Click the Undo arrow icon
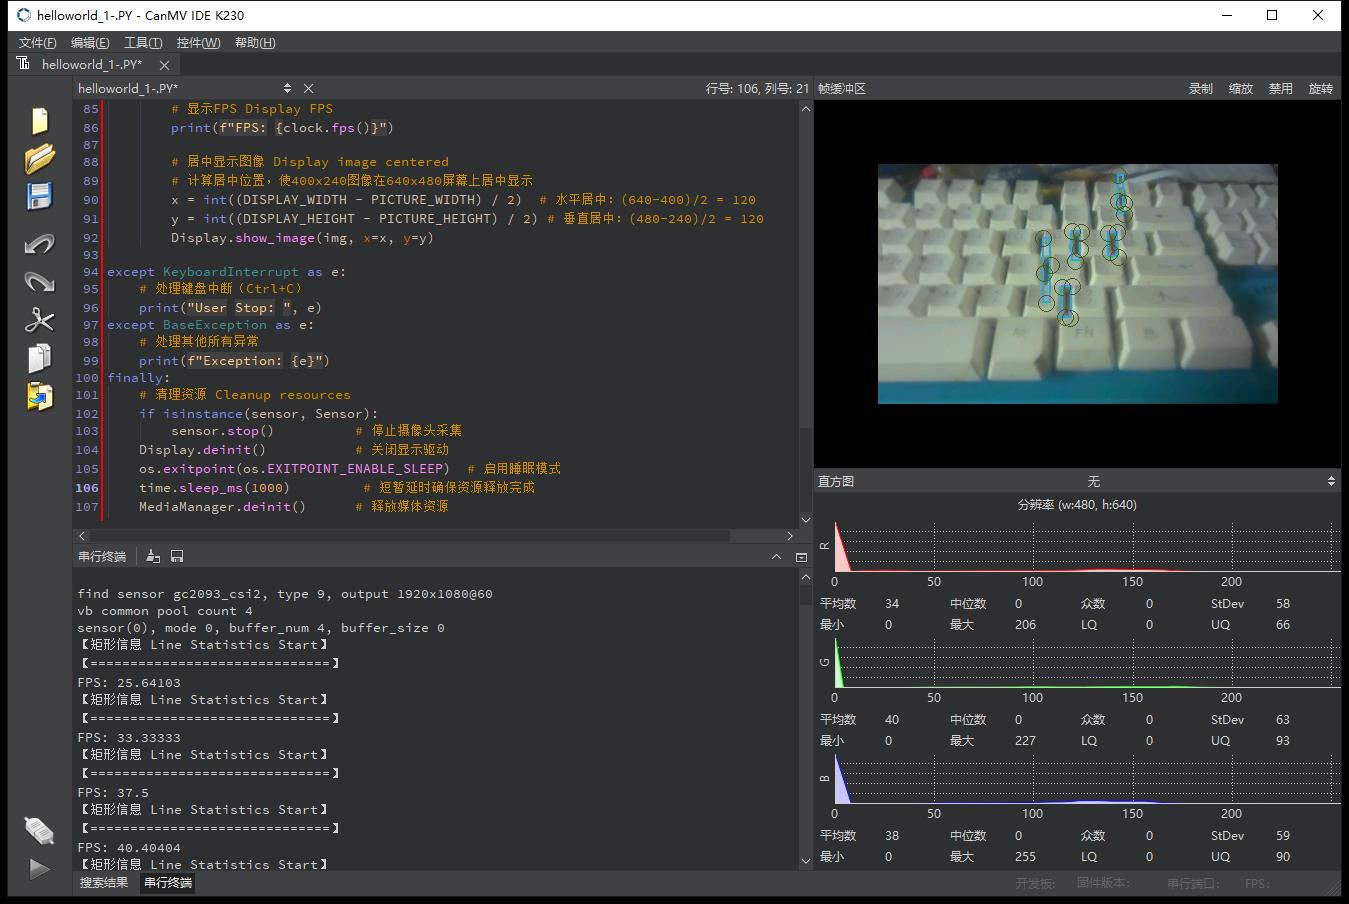The height and width of the screenshot is (904, 1349). click(39, 244)
